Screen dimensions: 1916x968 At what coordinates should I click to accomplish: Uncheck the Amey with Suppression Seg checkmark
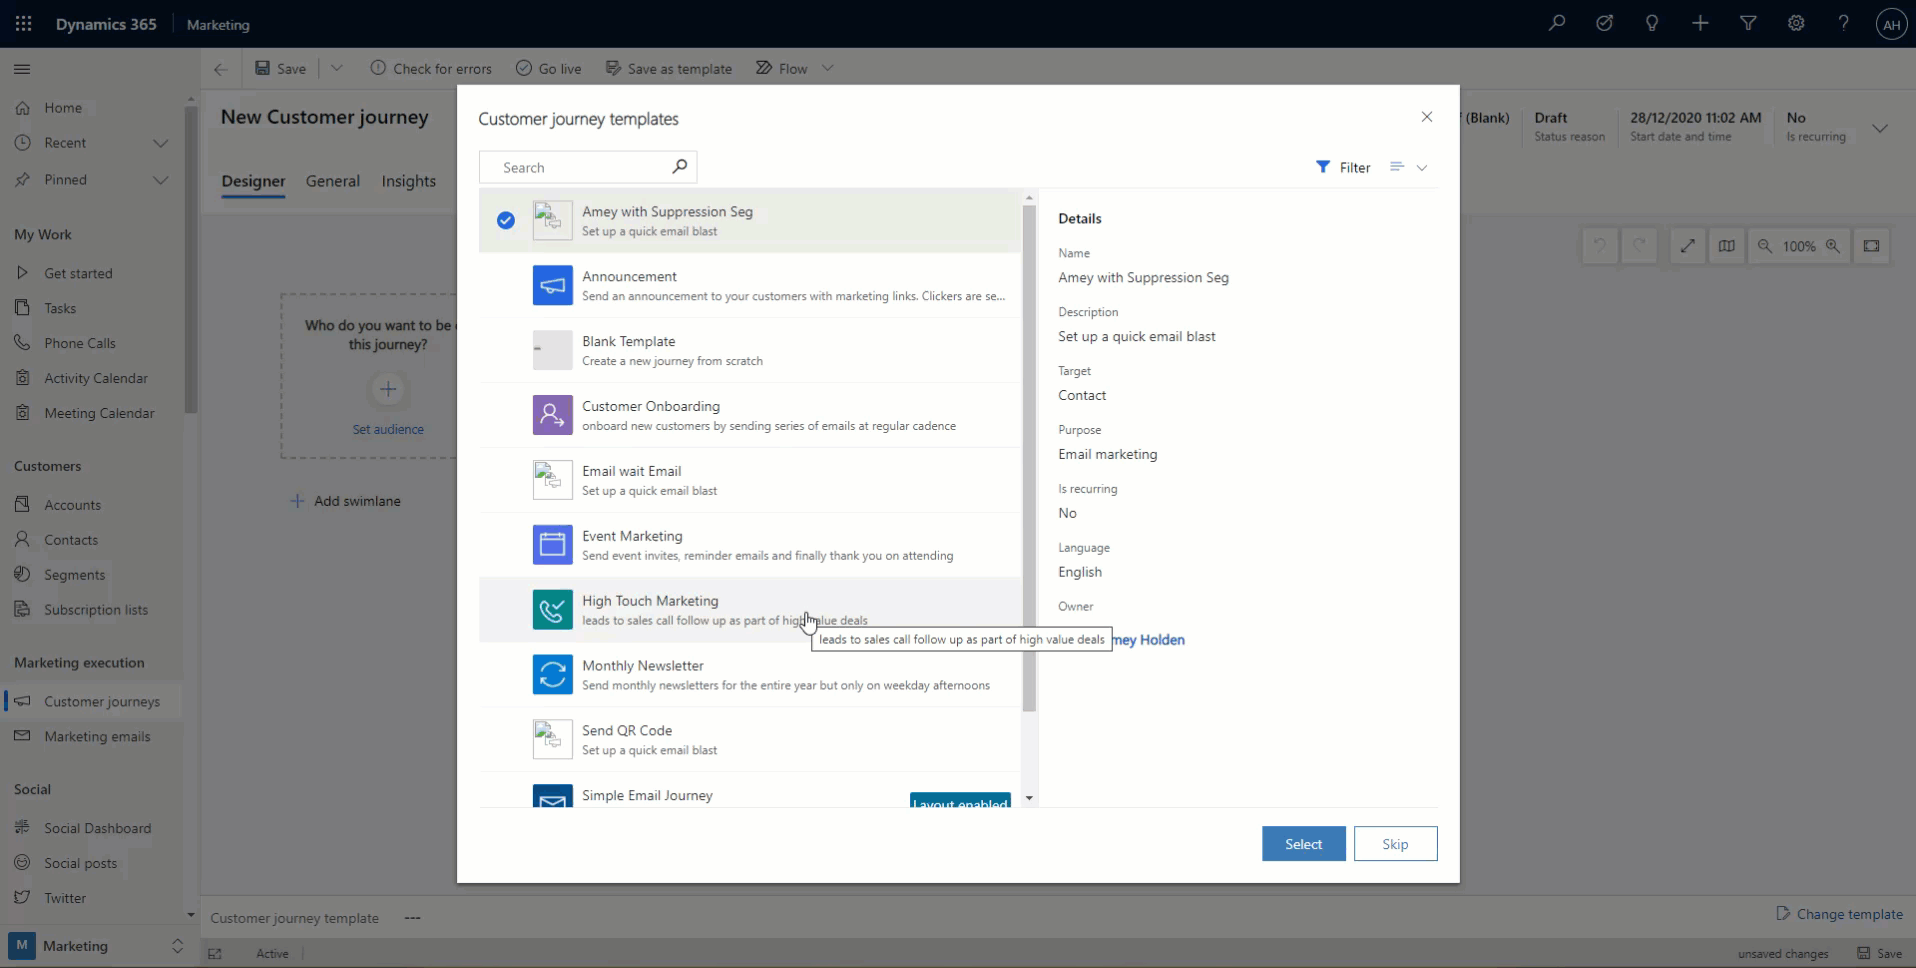tap(506, 220)
